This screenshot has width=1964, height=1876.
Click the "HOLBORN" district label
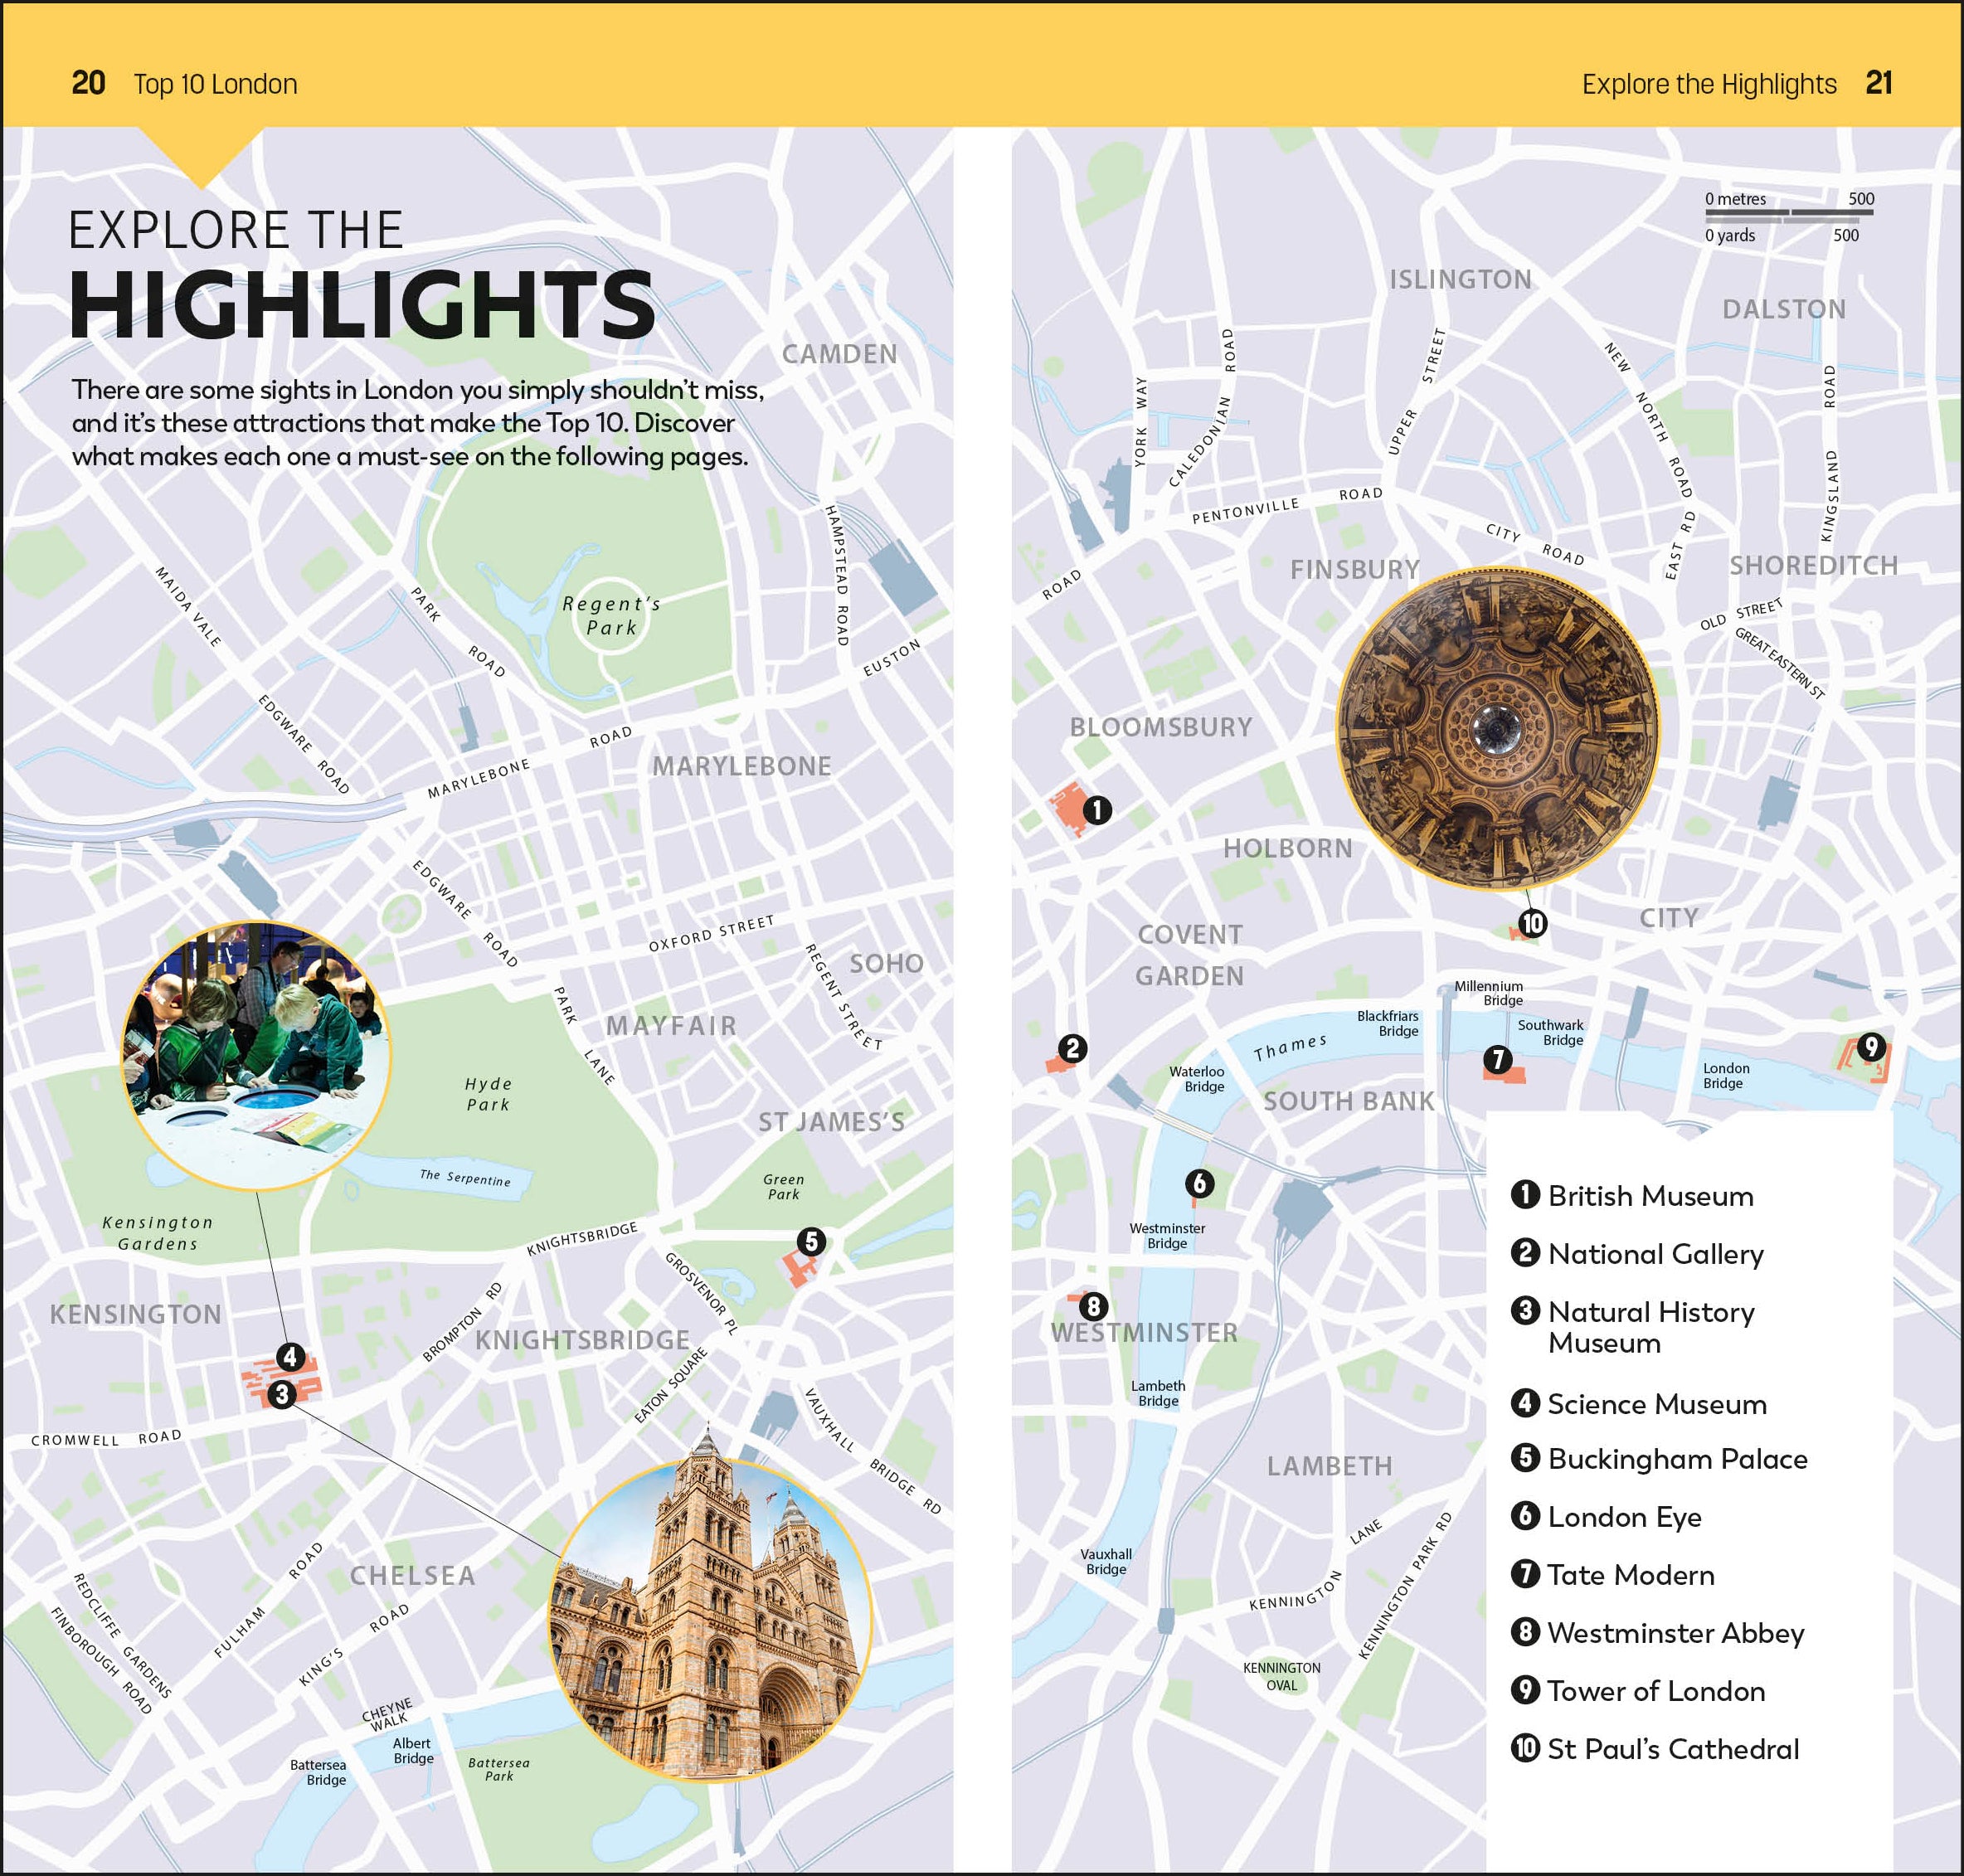[x=1287, y=848]
